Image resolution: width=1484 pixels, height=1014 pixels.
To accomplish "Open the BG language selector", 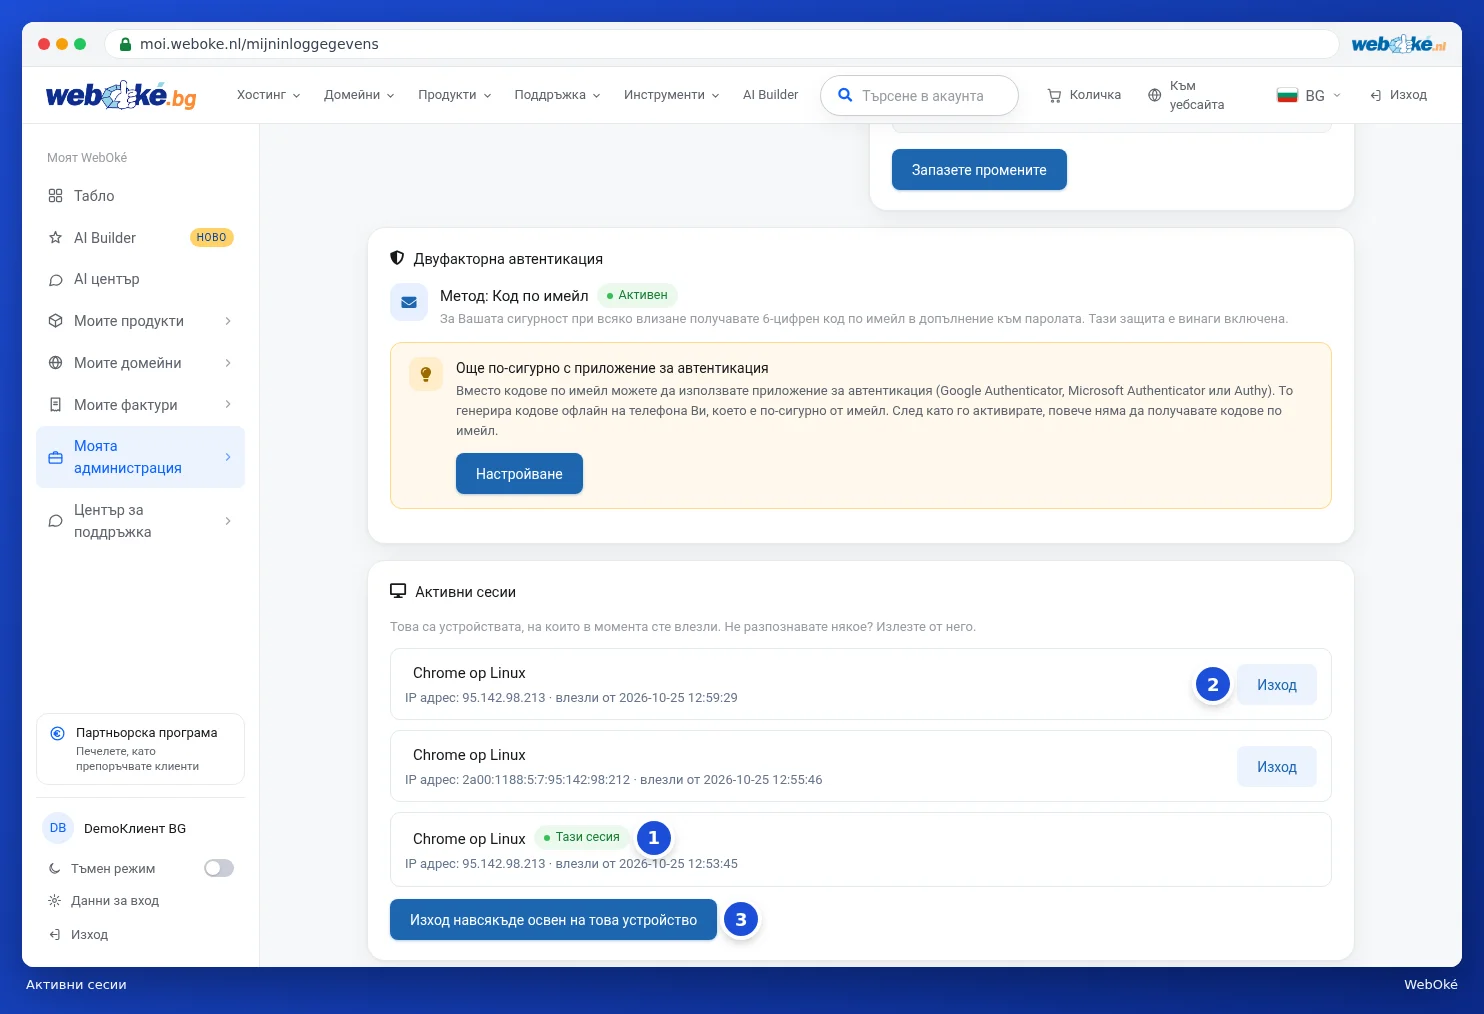I will [1308, 95].
